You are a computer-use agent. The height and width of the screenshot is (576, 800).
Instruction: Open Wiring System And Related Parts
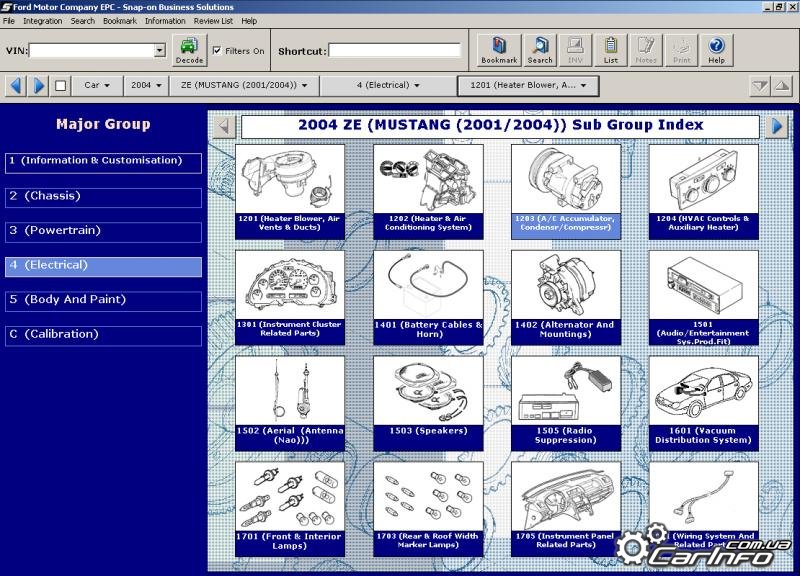pyautogui.click(x=704, y=509)
